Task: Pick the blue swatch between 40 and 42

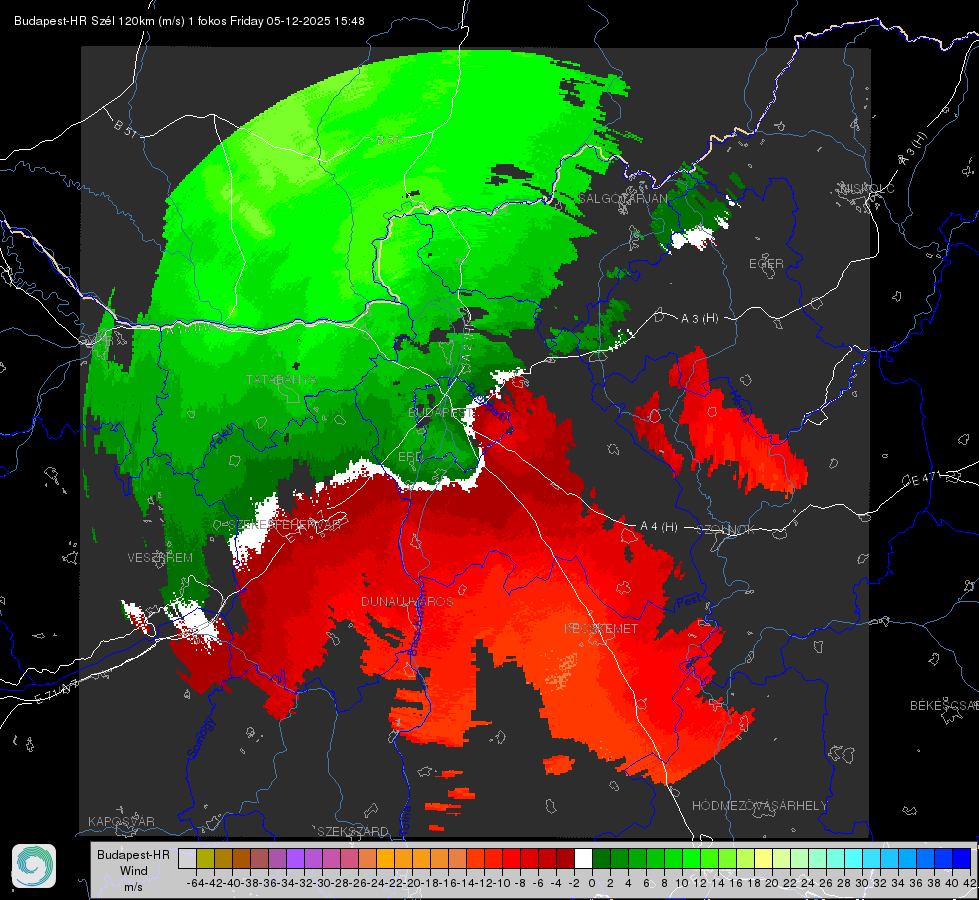Action: pyautogui.click(x=962, y=859)
